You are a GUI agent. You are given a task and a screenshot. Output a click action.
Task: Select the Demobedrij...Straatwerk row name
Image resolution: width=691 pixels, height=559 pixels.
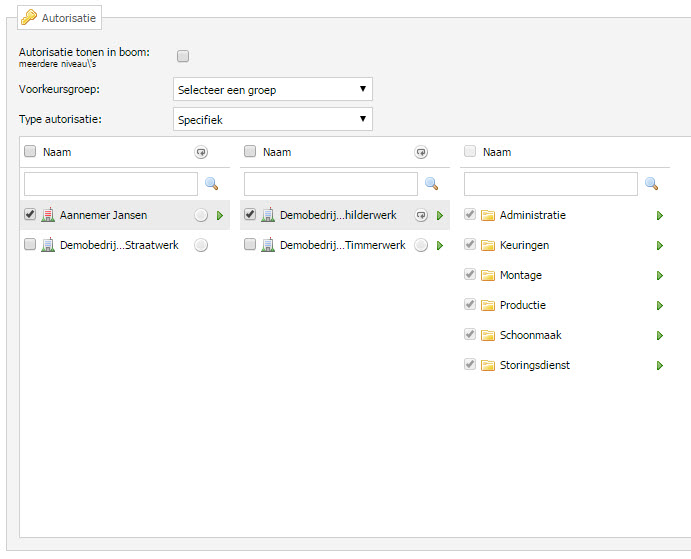[119, 245]
